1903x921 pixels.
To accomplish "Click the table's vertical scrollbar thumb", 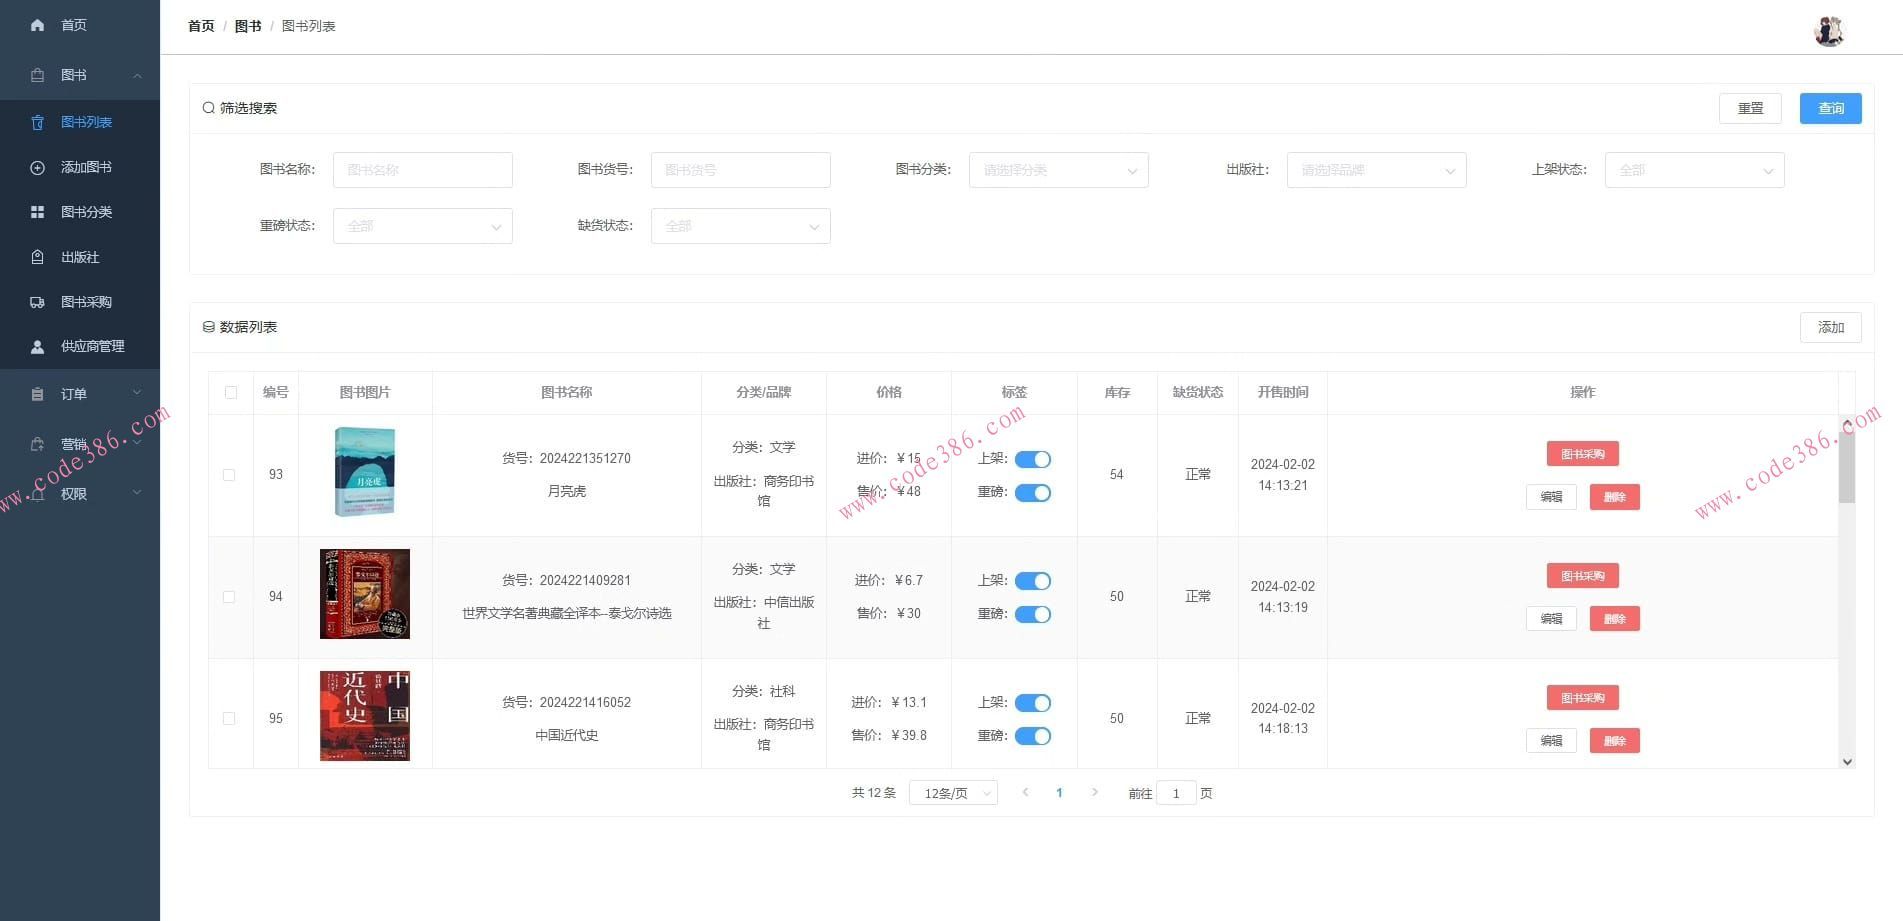I will pos(1847,465).
